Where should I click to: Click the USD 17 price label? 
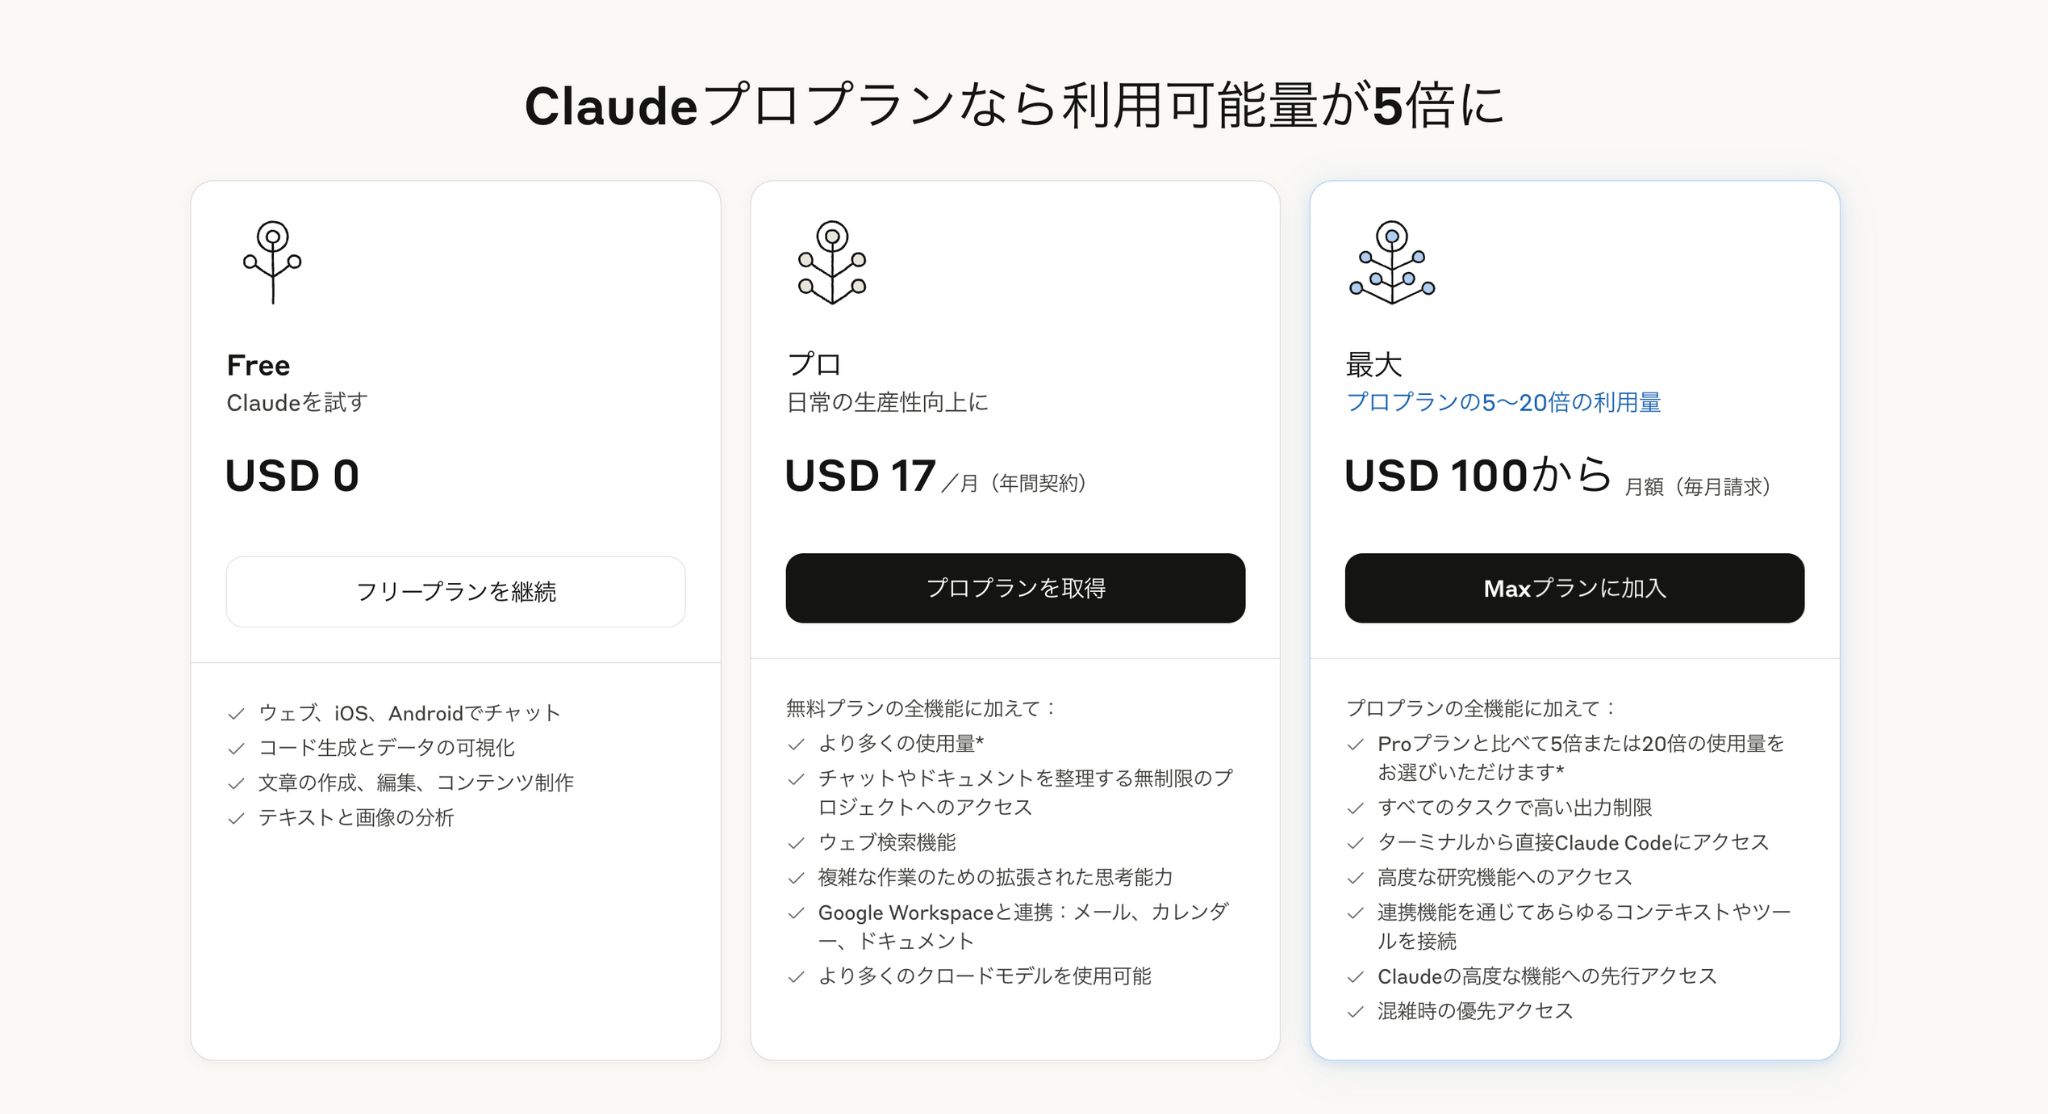(x=860, y=476)
